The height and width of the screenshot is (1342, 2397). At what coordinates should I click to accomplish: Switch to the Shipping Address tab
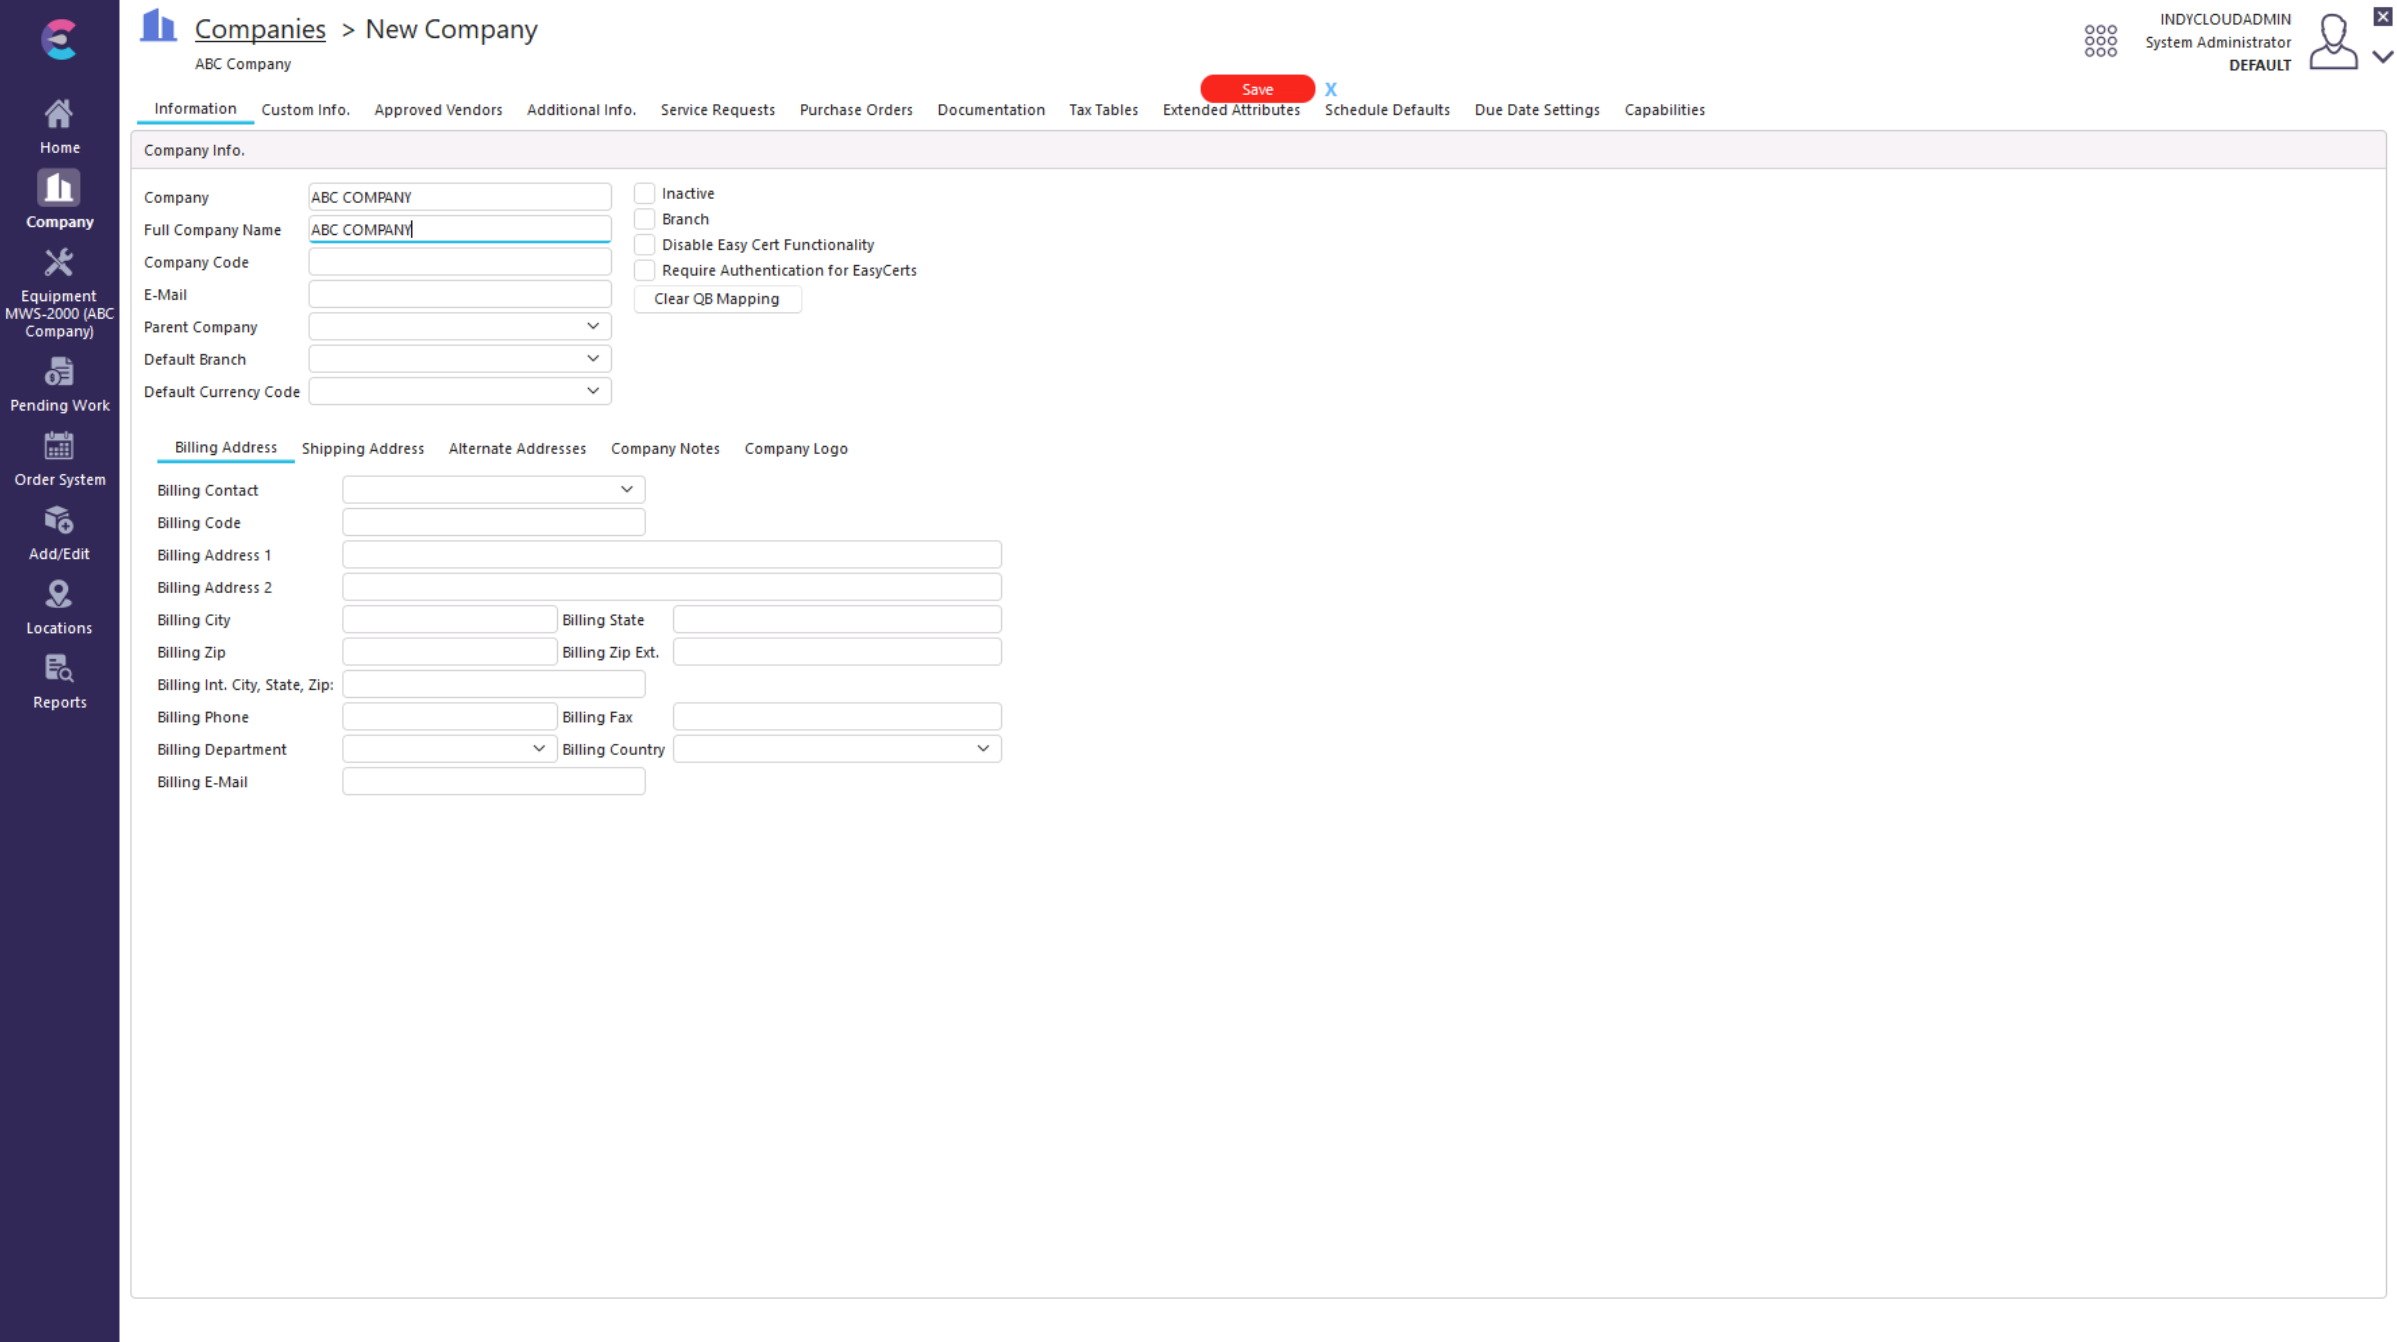(362, 449)
